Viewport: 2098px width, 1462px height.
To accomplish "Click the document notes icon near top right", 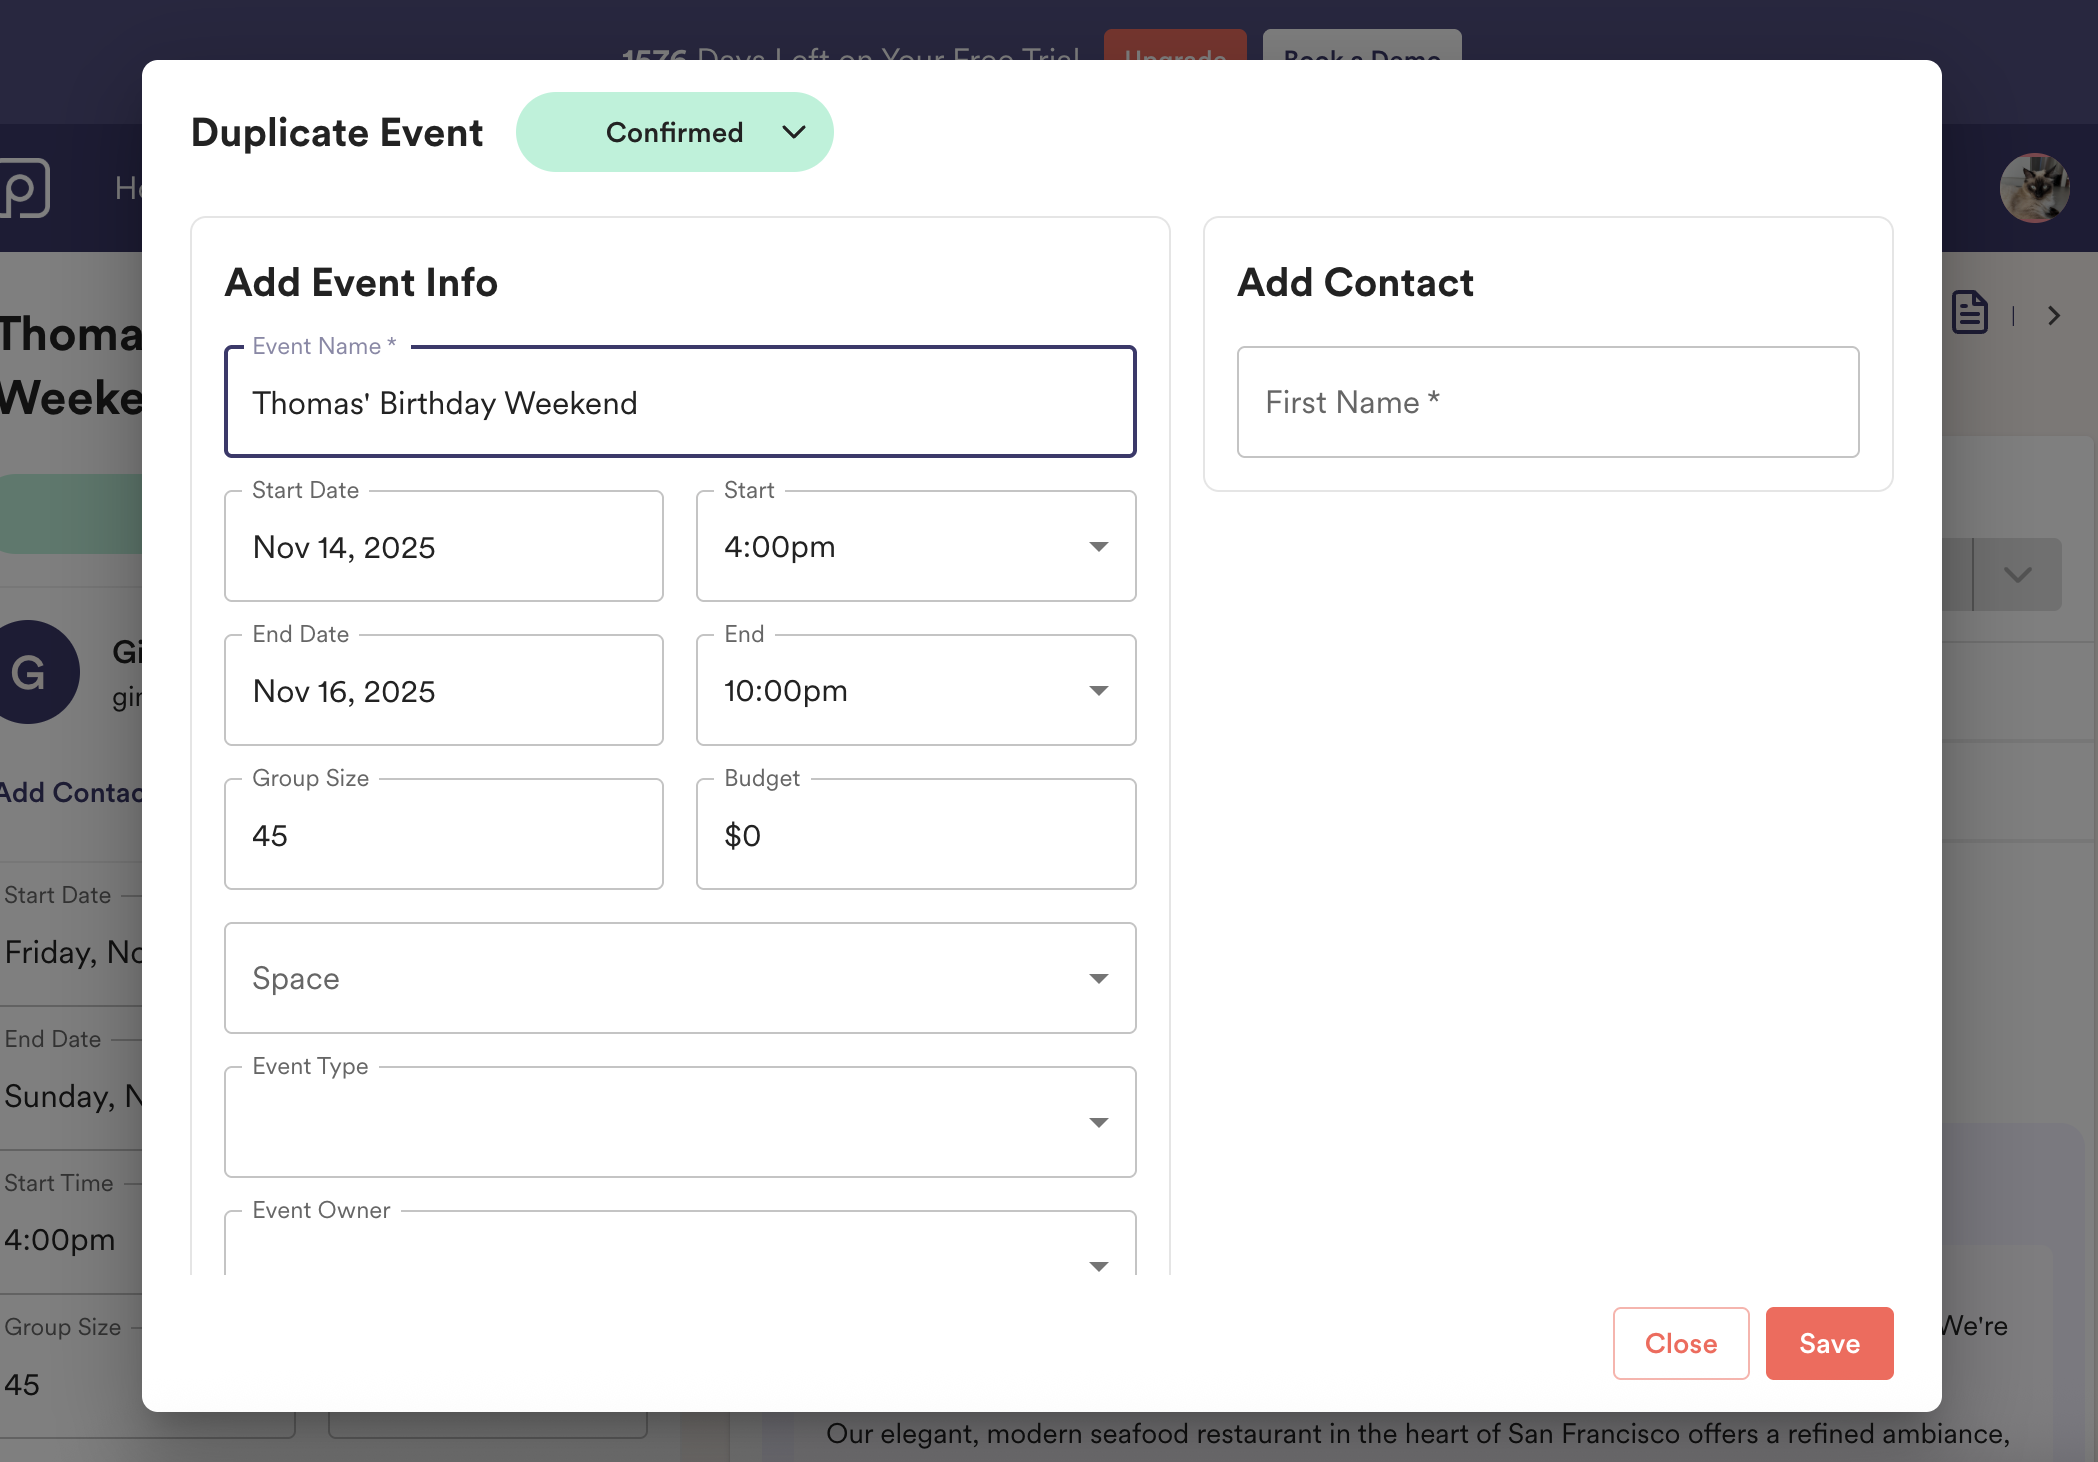I will pyautogui.click(x=1969, y=313).
